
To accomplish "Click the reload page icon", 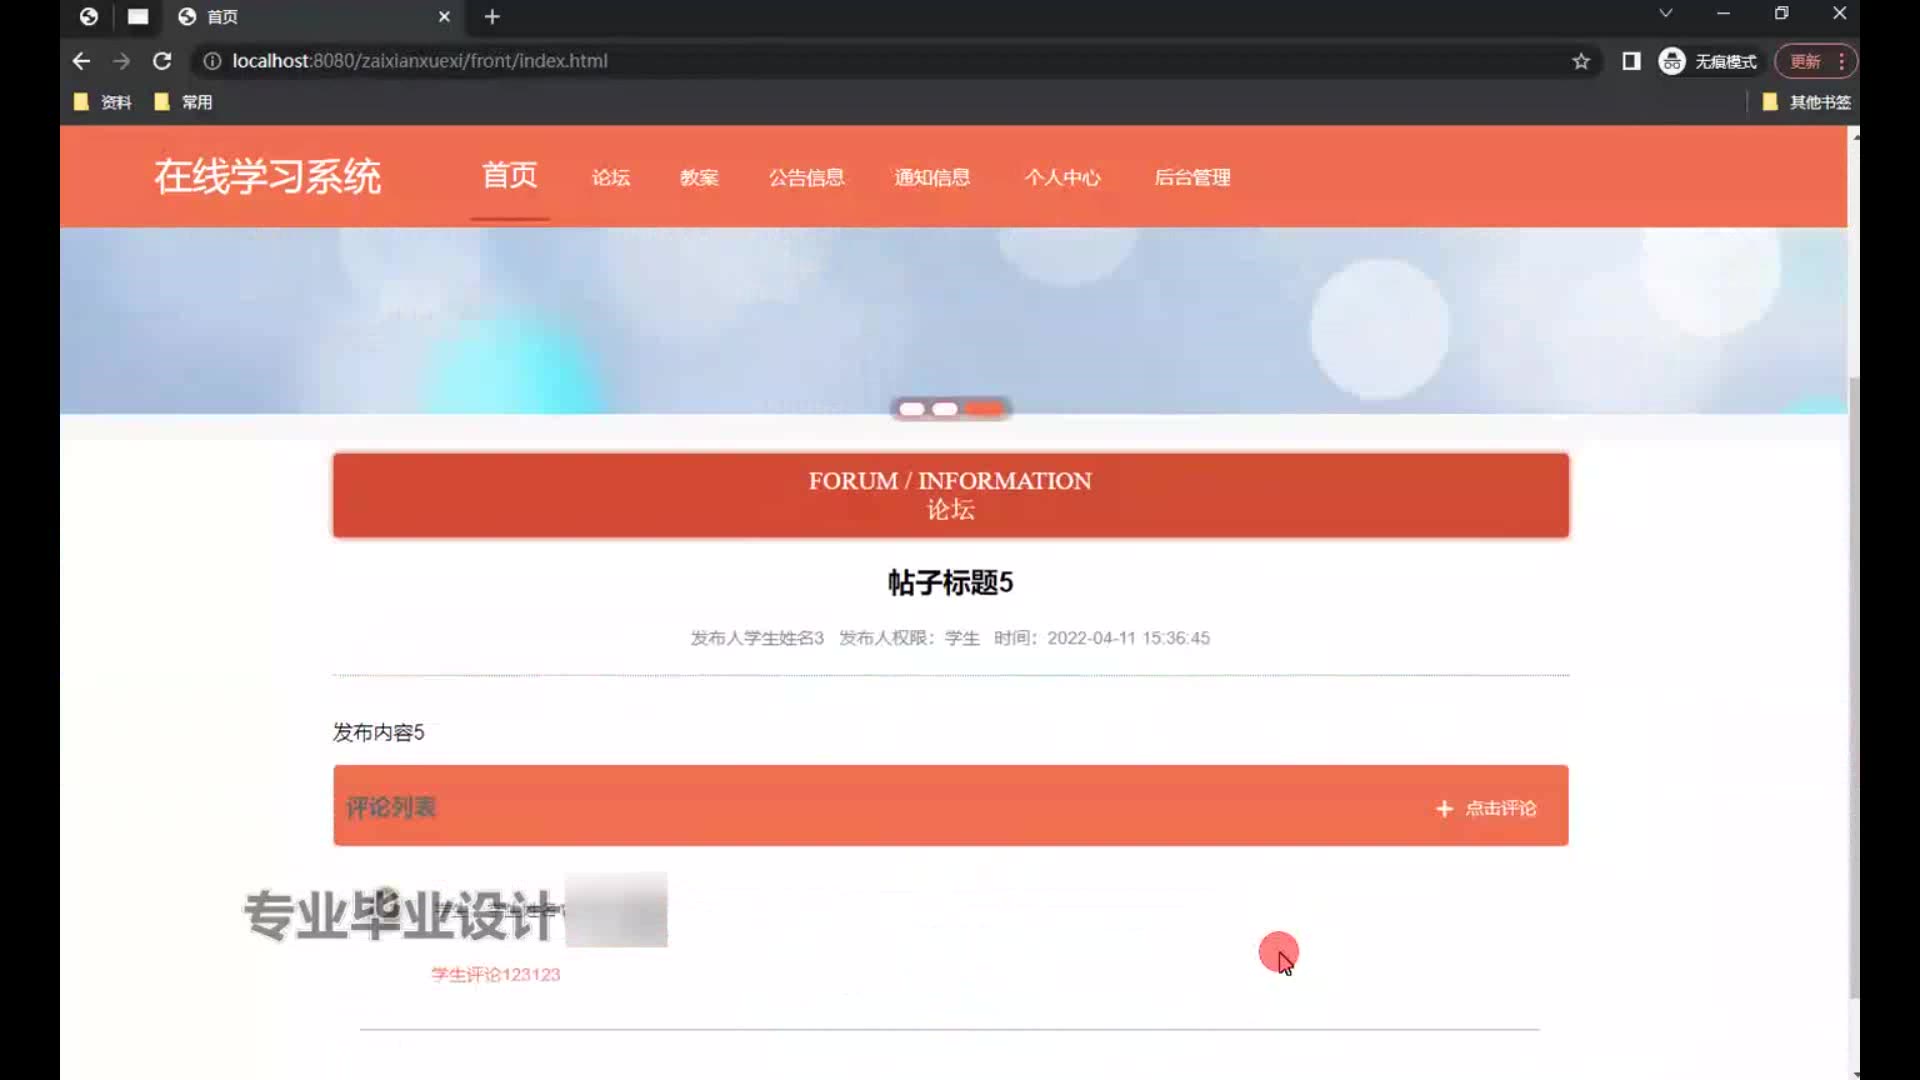I will 162,61.
